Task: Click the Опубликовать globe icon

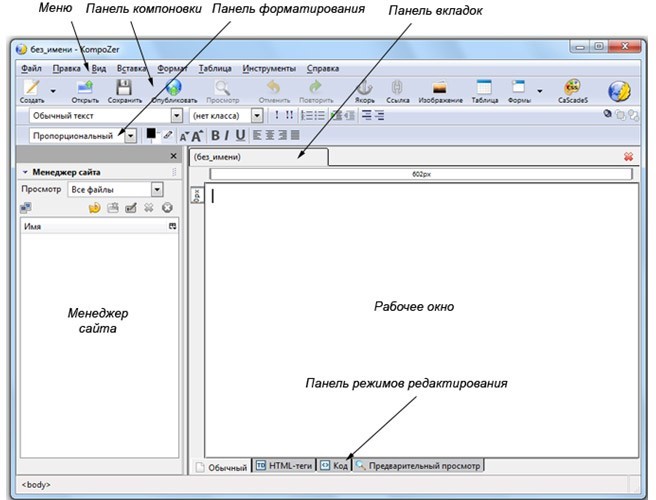Action: (174, 87)
